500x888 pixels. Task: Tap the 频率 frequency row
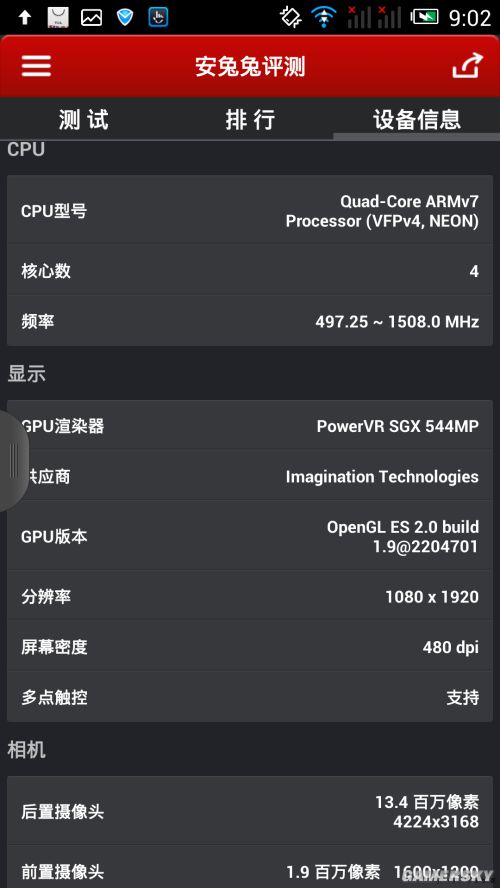click(x=250, y=322)
